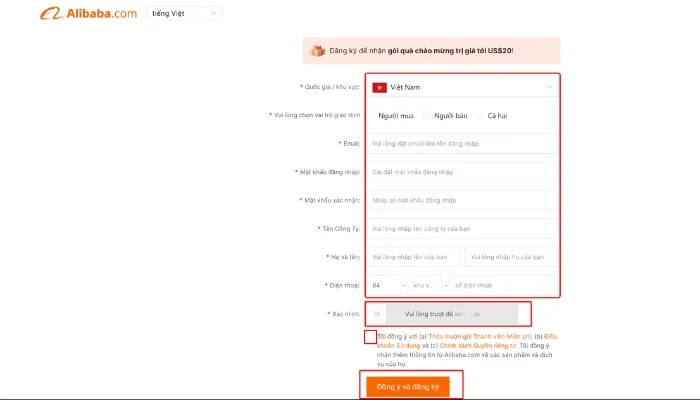Screen dimensions: 700x400
Task: Click the first name input field
Action: pos(413,257)
